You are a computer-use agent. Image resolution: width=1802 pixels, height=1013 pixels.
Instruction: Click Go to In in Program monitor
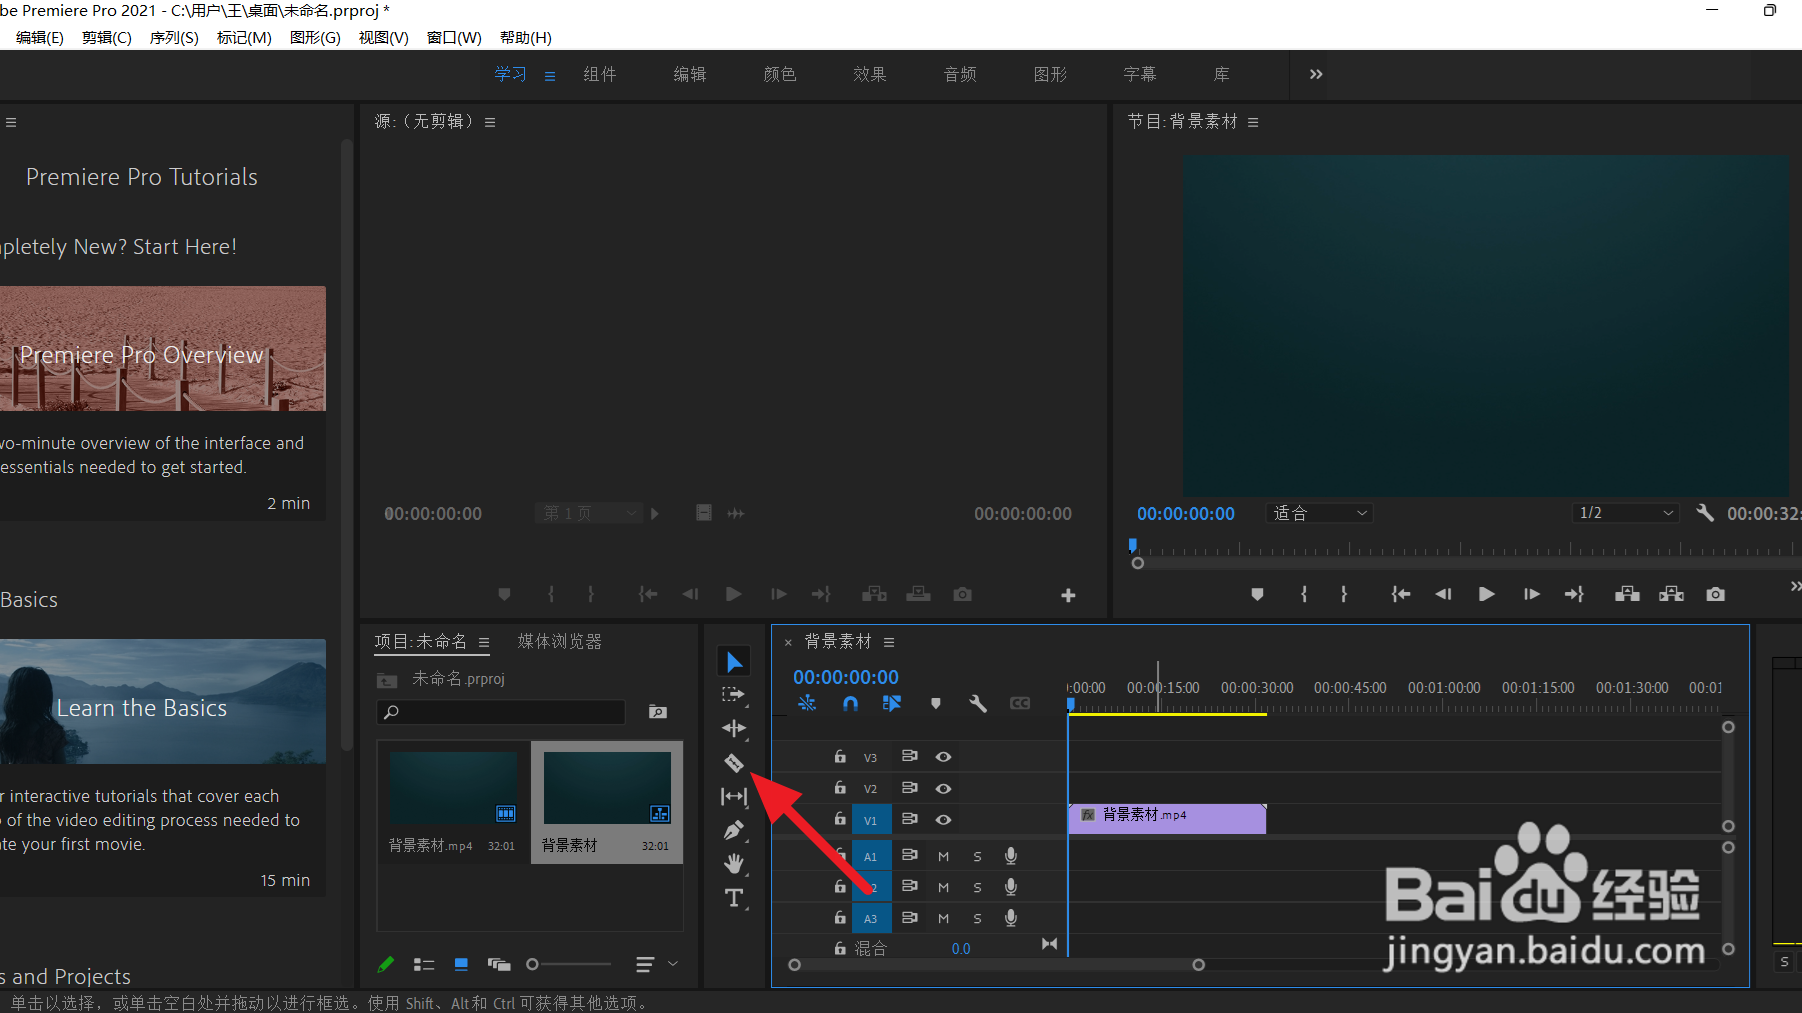point(1401,594)
